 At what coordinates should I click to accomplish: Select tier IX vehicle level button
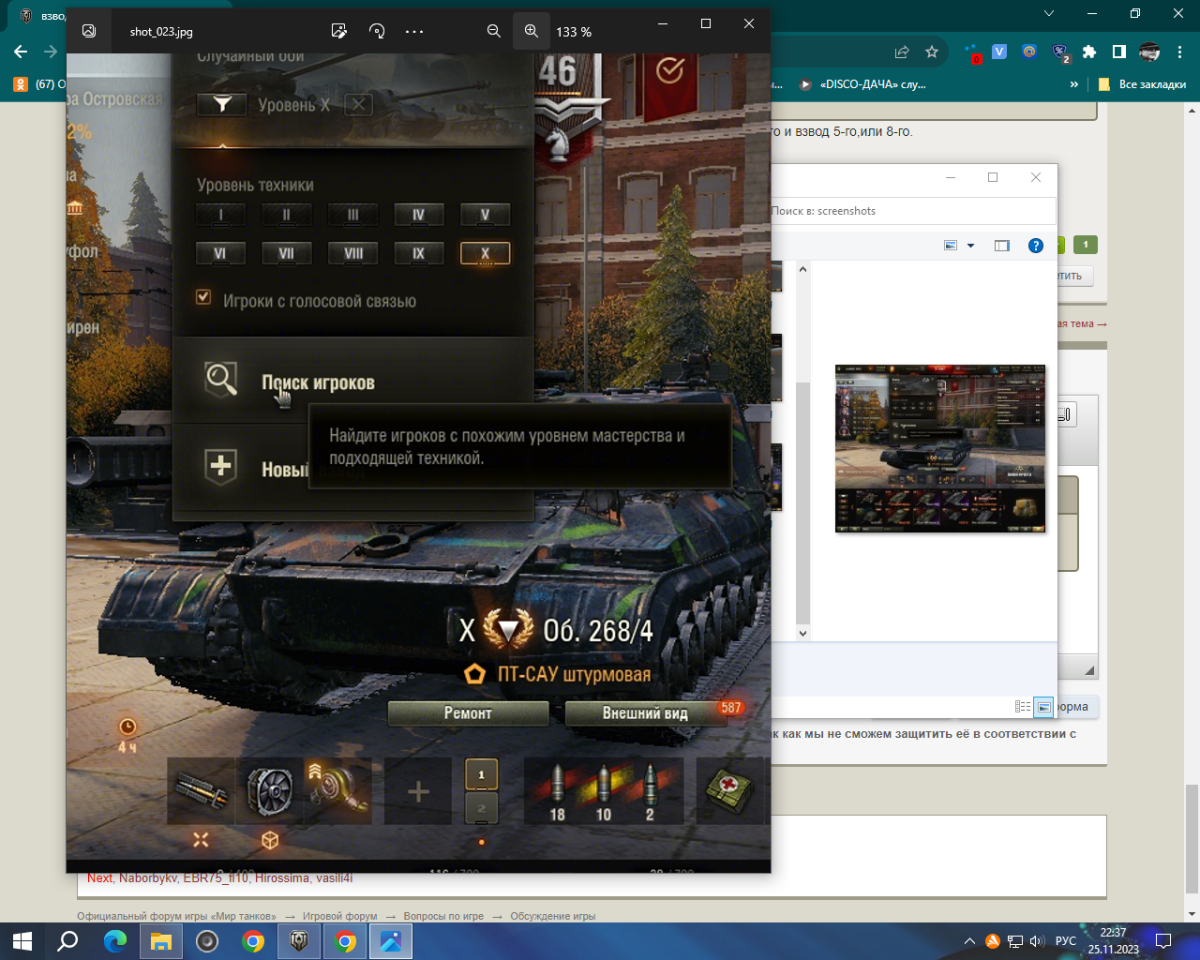419,254
